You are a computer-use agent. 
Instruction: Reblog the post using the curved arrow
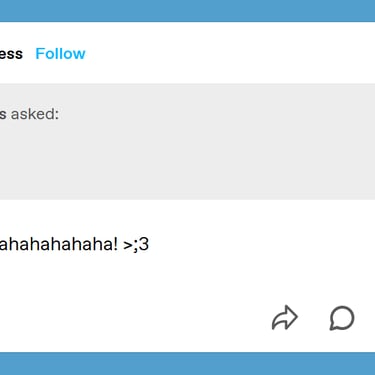(285, 318)
